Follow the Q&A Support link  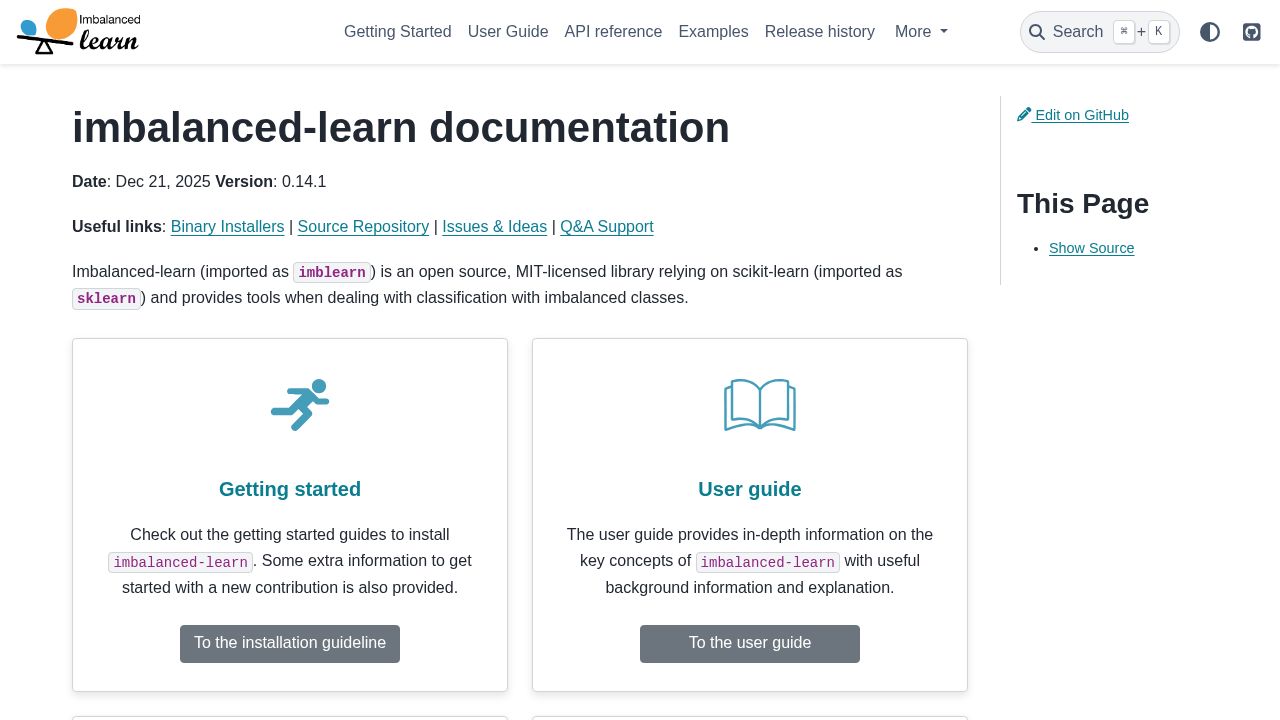(x=607, y=227)
